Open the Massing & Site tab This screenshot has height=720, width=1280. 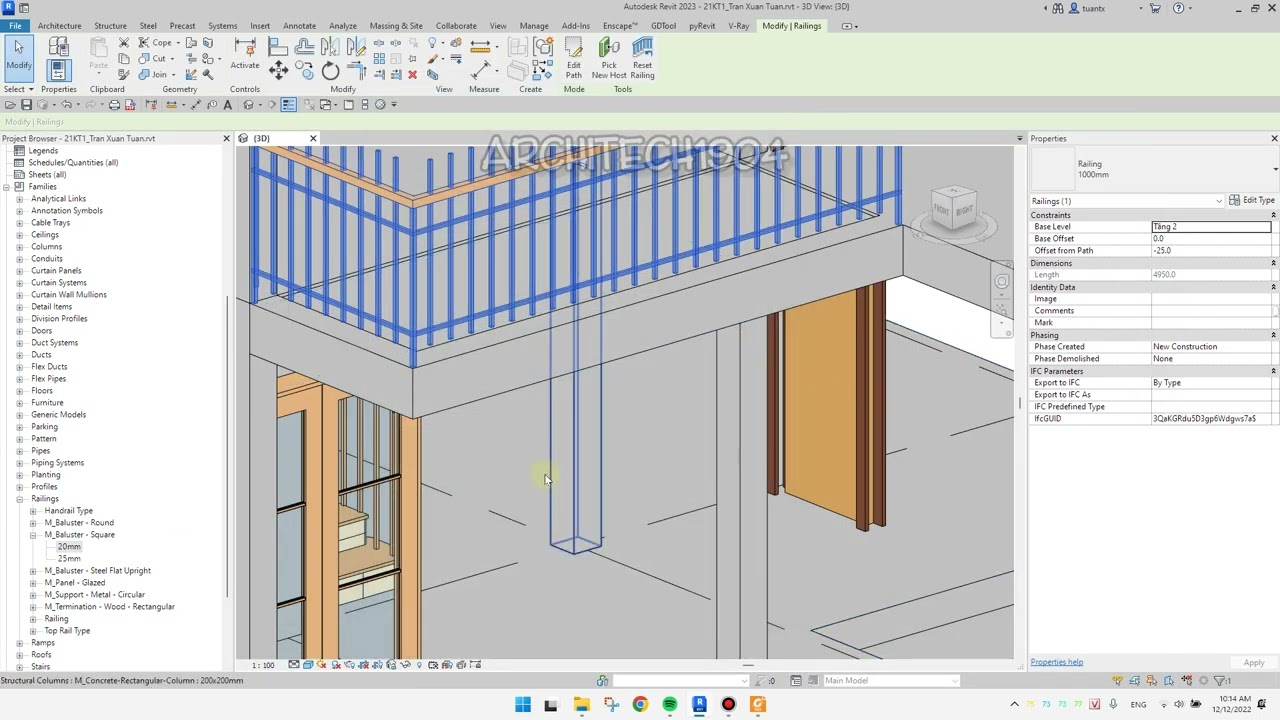[396, 26]
